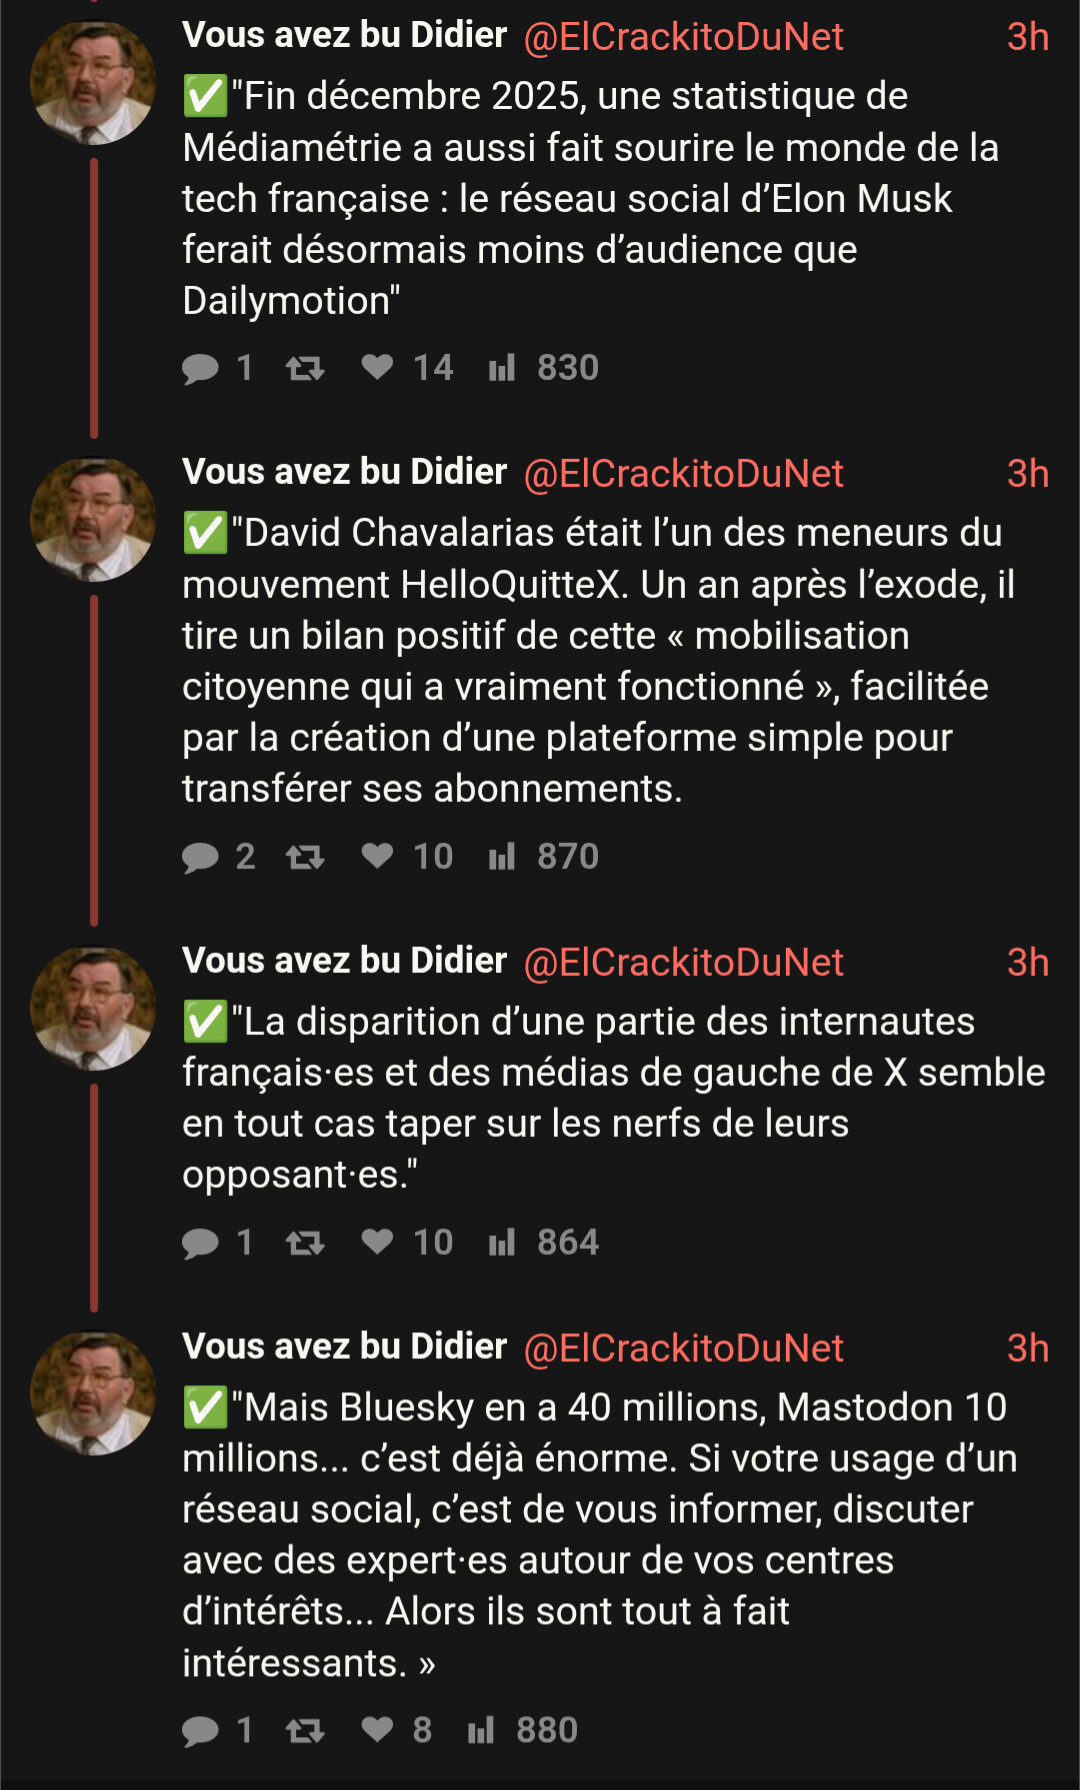This screenshot has width=1080, height=1790.
Task: Open the 3h timestamp of the Bluesky tweet
Action: tap(1027, 1349)
